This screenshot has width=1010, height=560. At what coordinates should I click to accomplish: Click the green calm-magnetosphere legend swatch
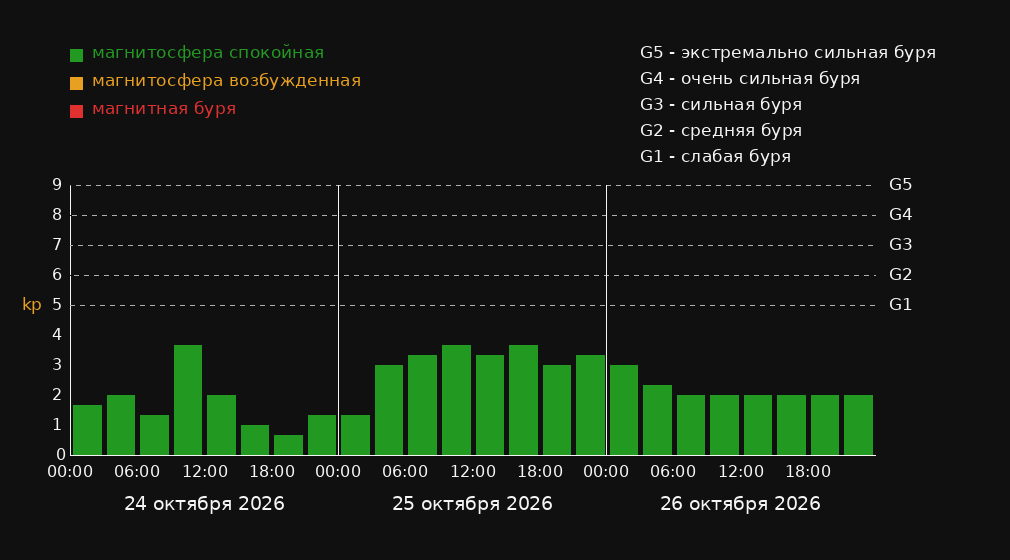click(76, 55)
